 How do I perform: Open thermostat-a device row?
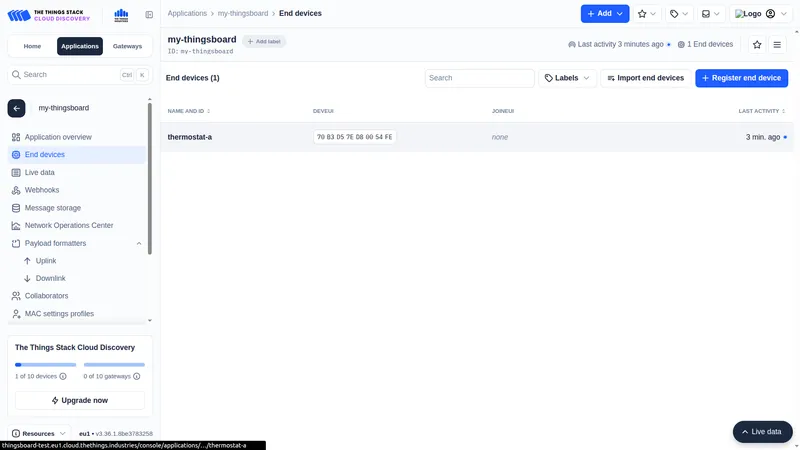point(477,137)
